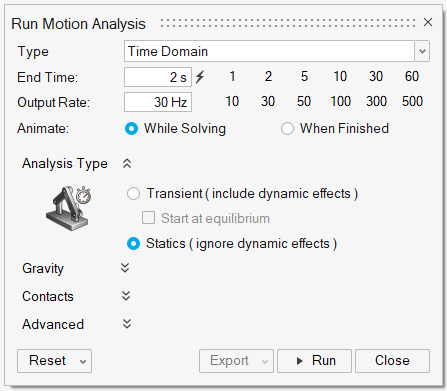Open the Reset button dropdown arrow

[x=83, y=361]
